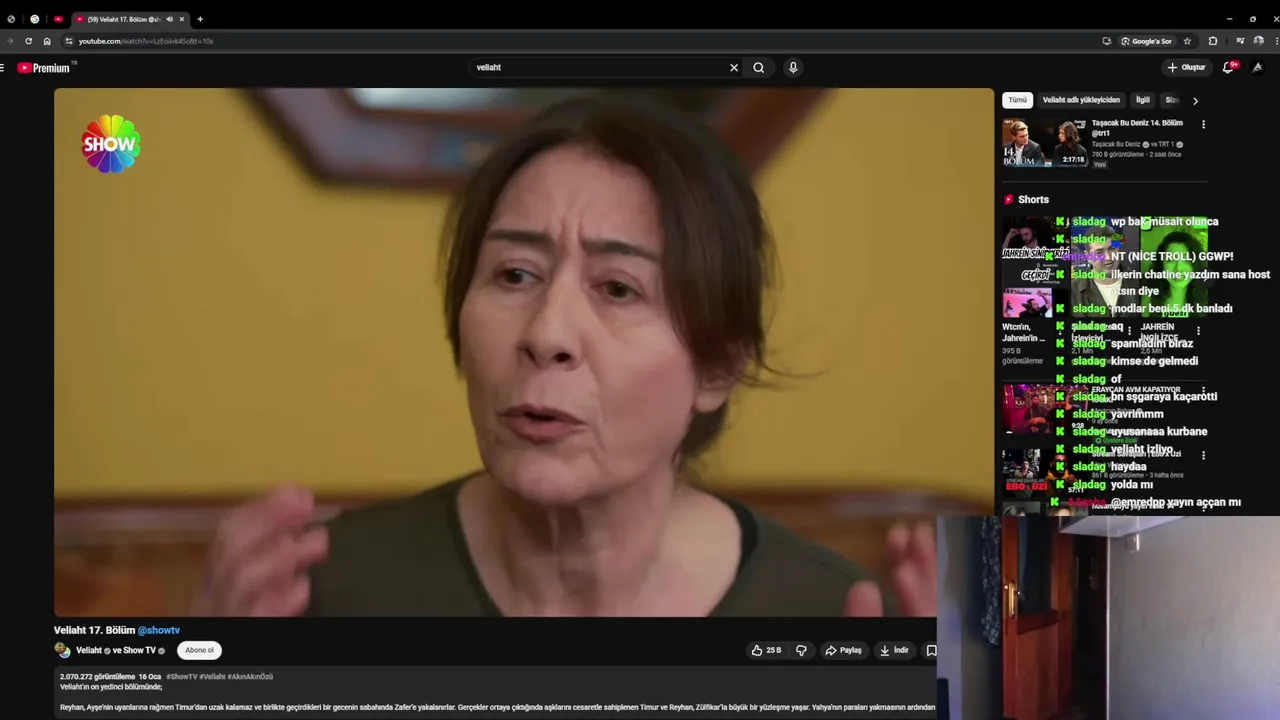This screenshot has width=1280, height=720.
Task: Open Taşacak Bu Deniz 14. Bölüm title
Action: [x=1137, y=128]
